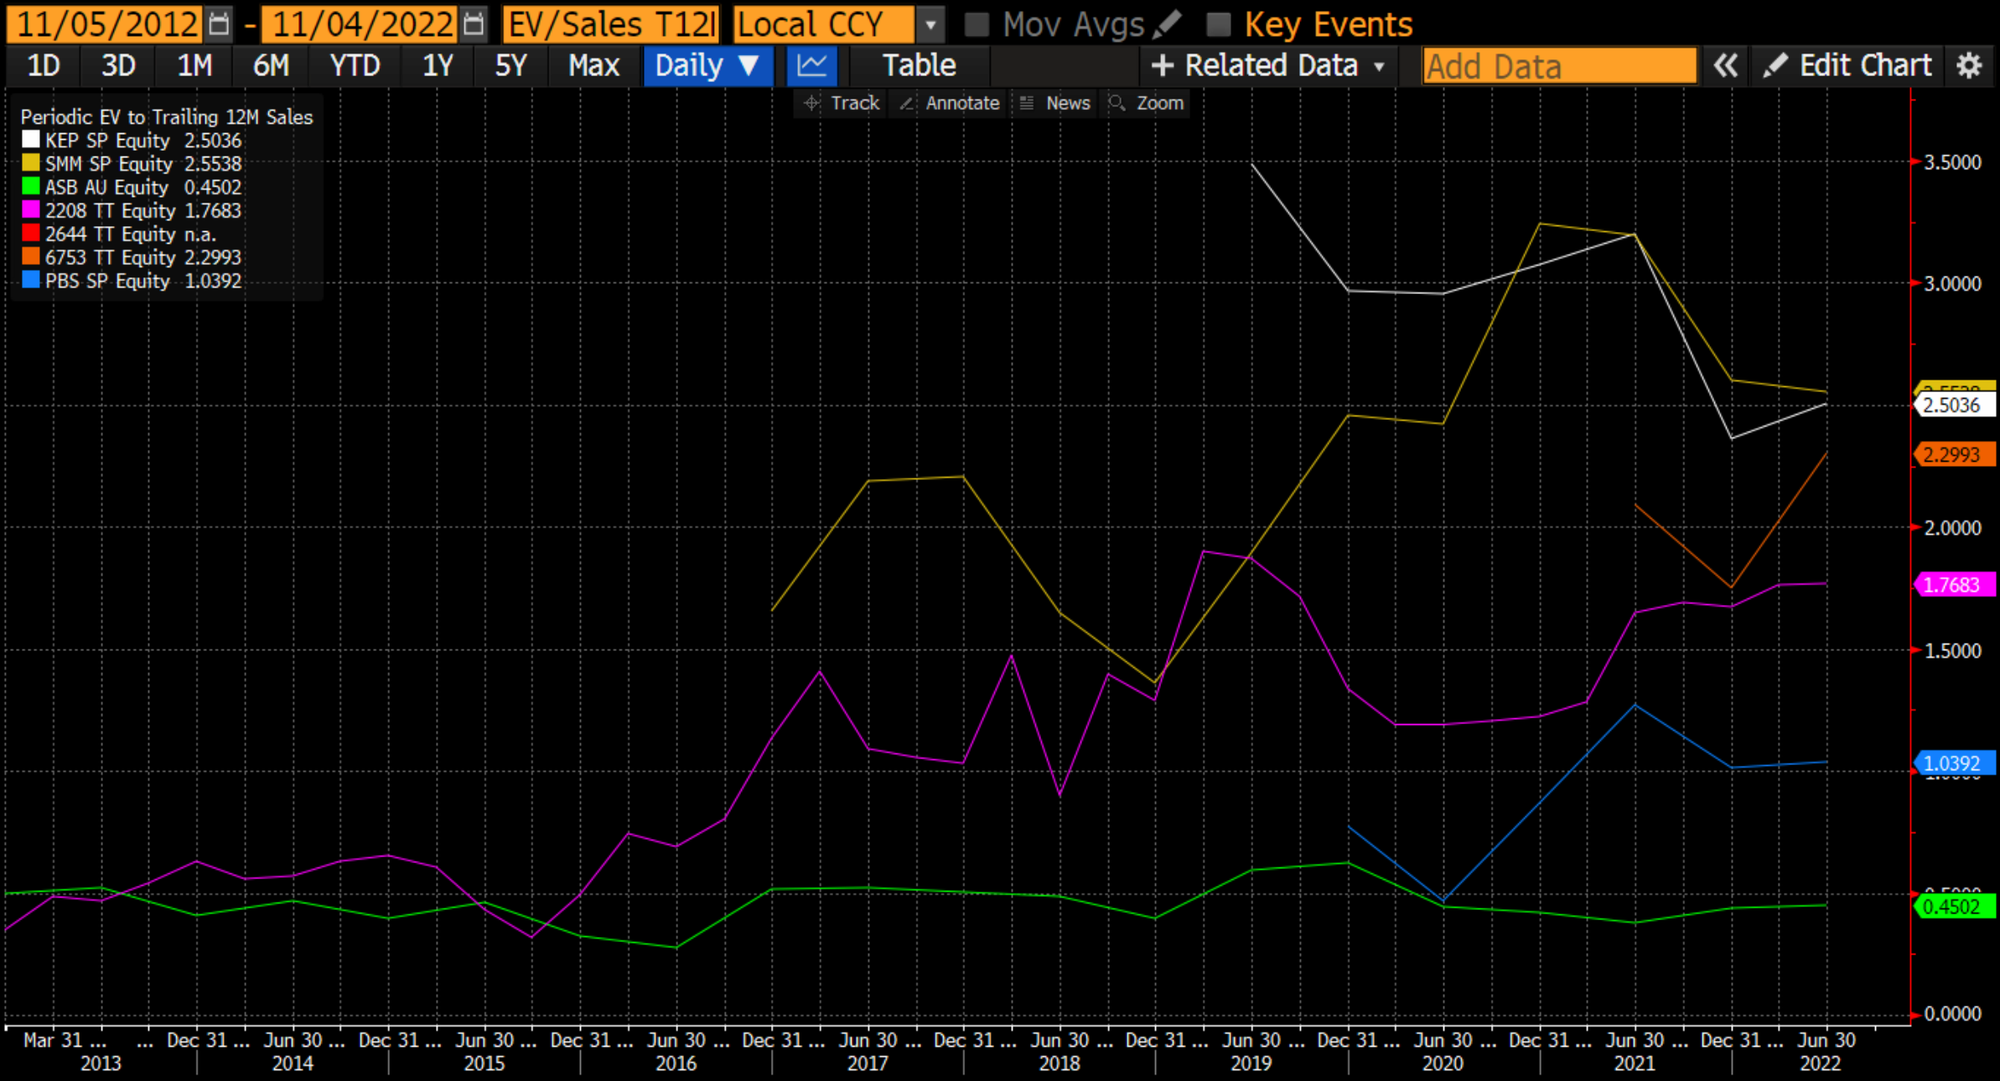Enable the Mov Avgs checkbox

click(x=977, y=24)
